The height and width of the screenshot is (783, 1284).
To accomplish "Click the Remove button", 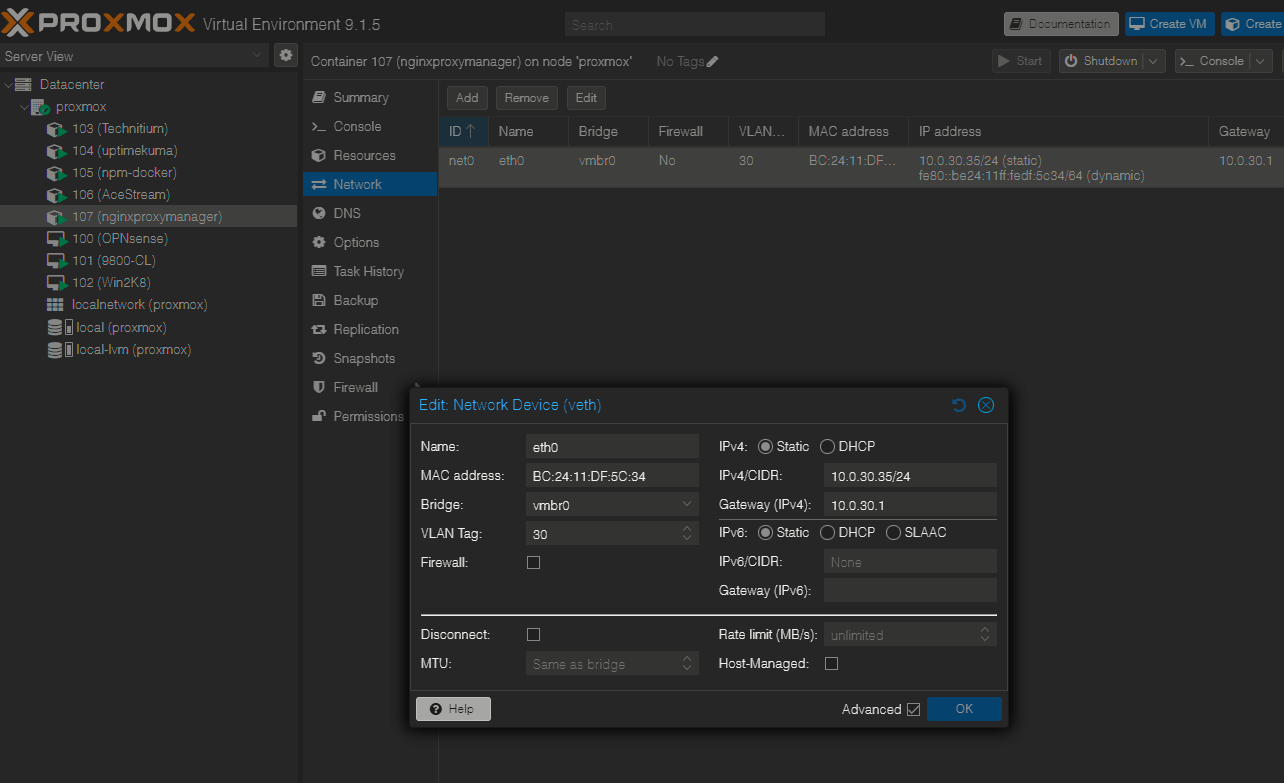I will (x=526, y=98).
